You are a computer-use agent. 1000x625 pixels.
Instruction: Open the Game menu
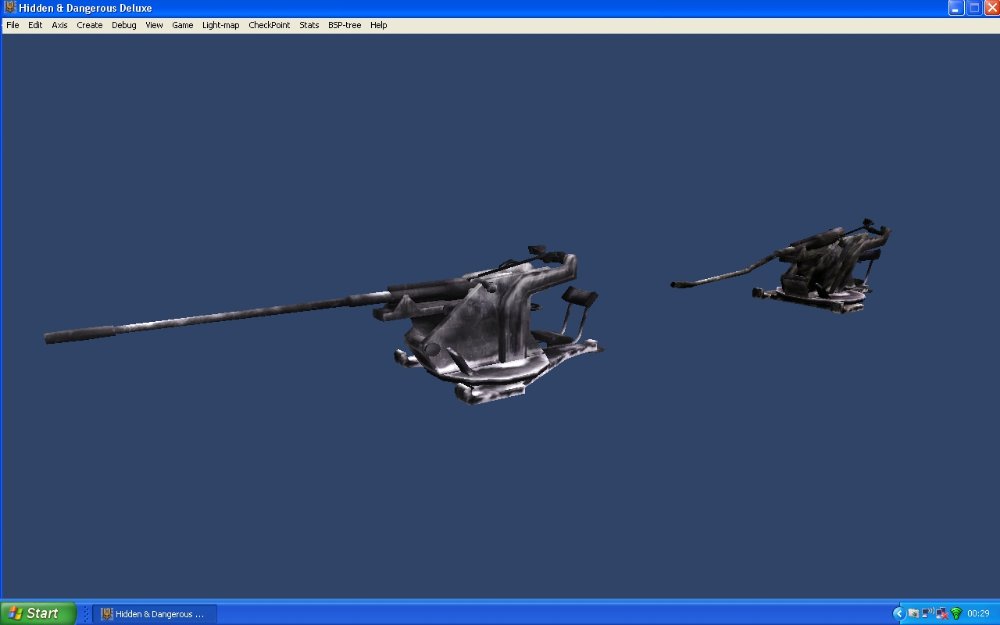(x=182, y=25)
